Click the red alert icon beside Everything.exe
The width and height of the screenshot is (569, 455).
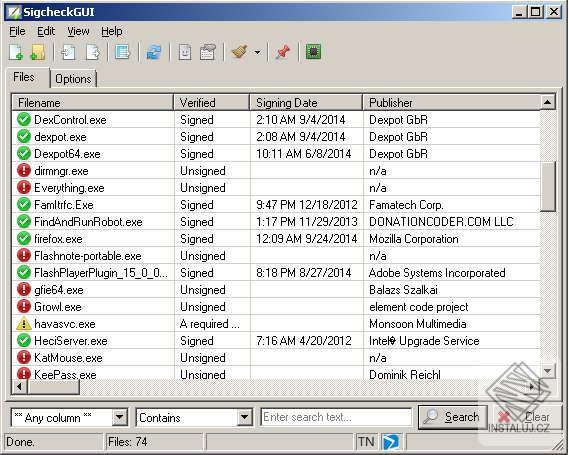[x=24, y=187]
